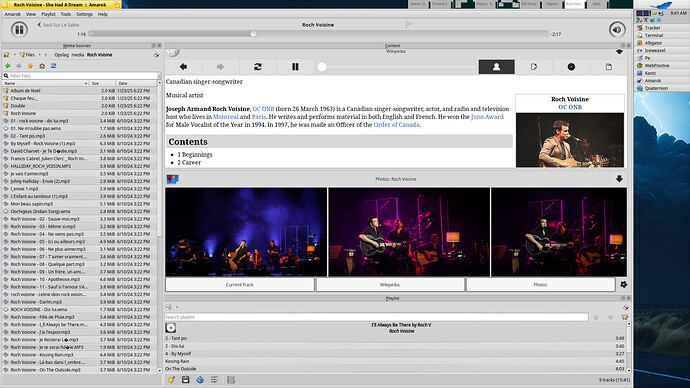This screenshot has height=388, width=690.
Task: Open the Files breadcrumb dropdown arrow
Action: [x=39, y=55]
